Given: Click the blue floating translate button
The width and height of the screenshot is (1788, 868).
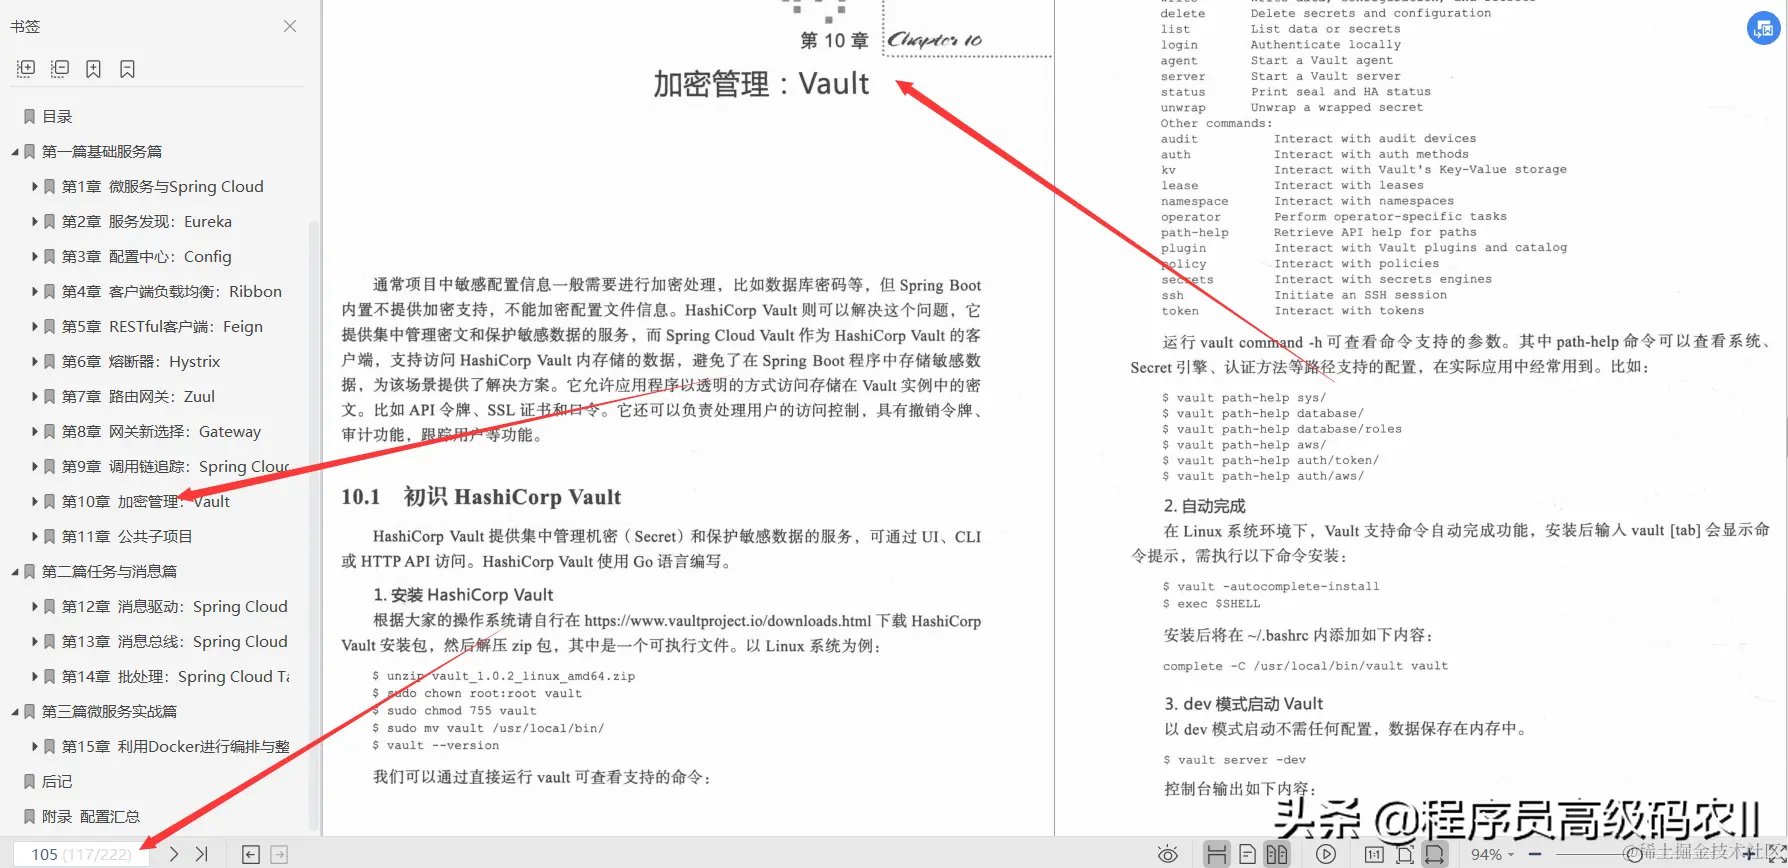Looking at the screenshot, I should pos(1763,28).
